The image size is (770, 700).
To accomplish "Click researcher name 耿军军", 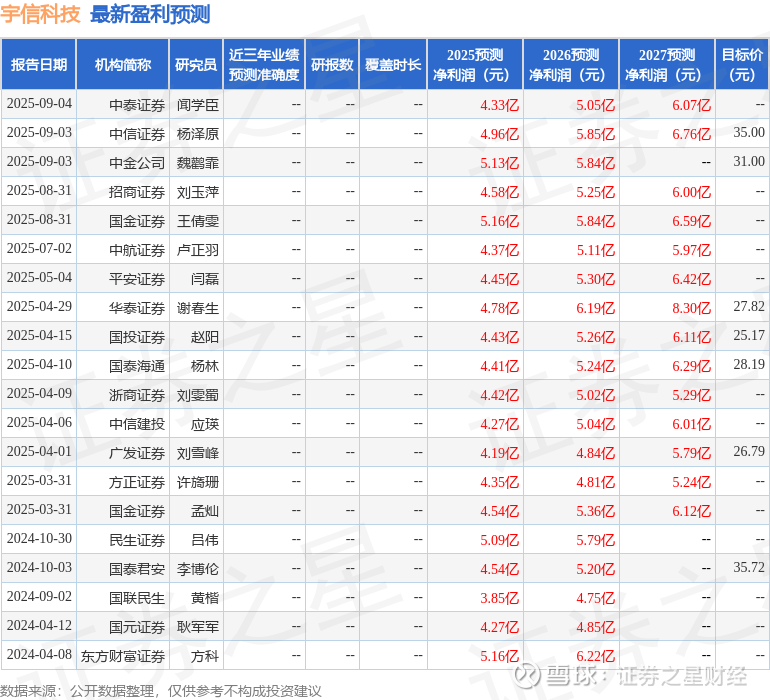I will [198, 627].
